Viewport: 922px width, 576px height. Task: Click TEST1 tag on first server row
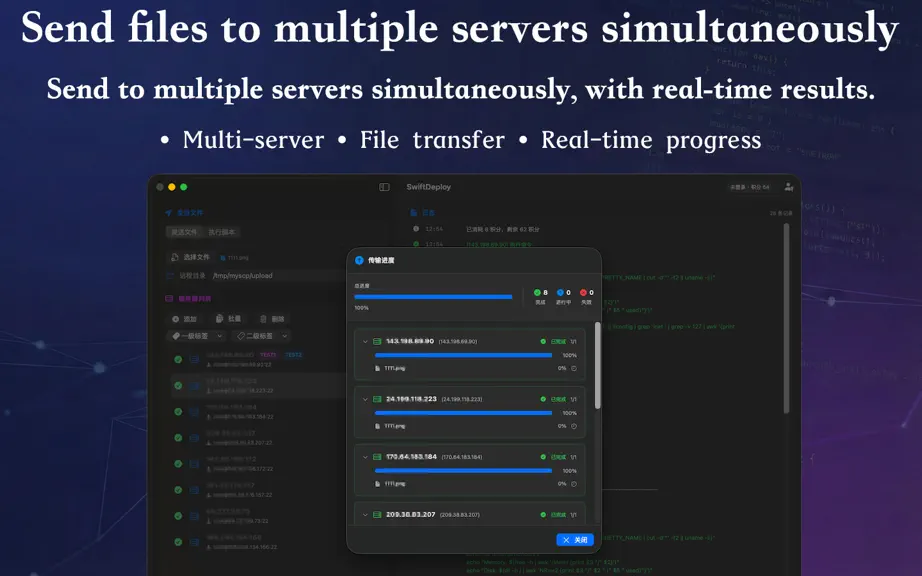coord(268,355)
